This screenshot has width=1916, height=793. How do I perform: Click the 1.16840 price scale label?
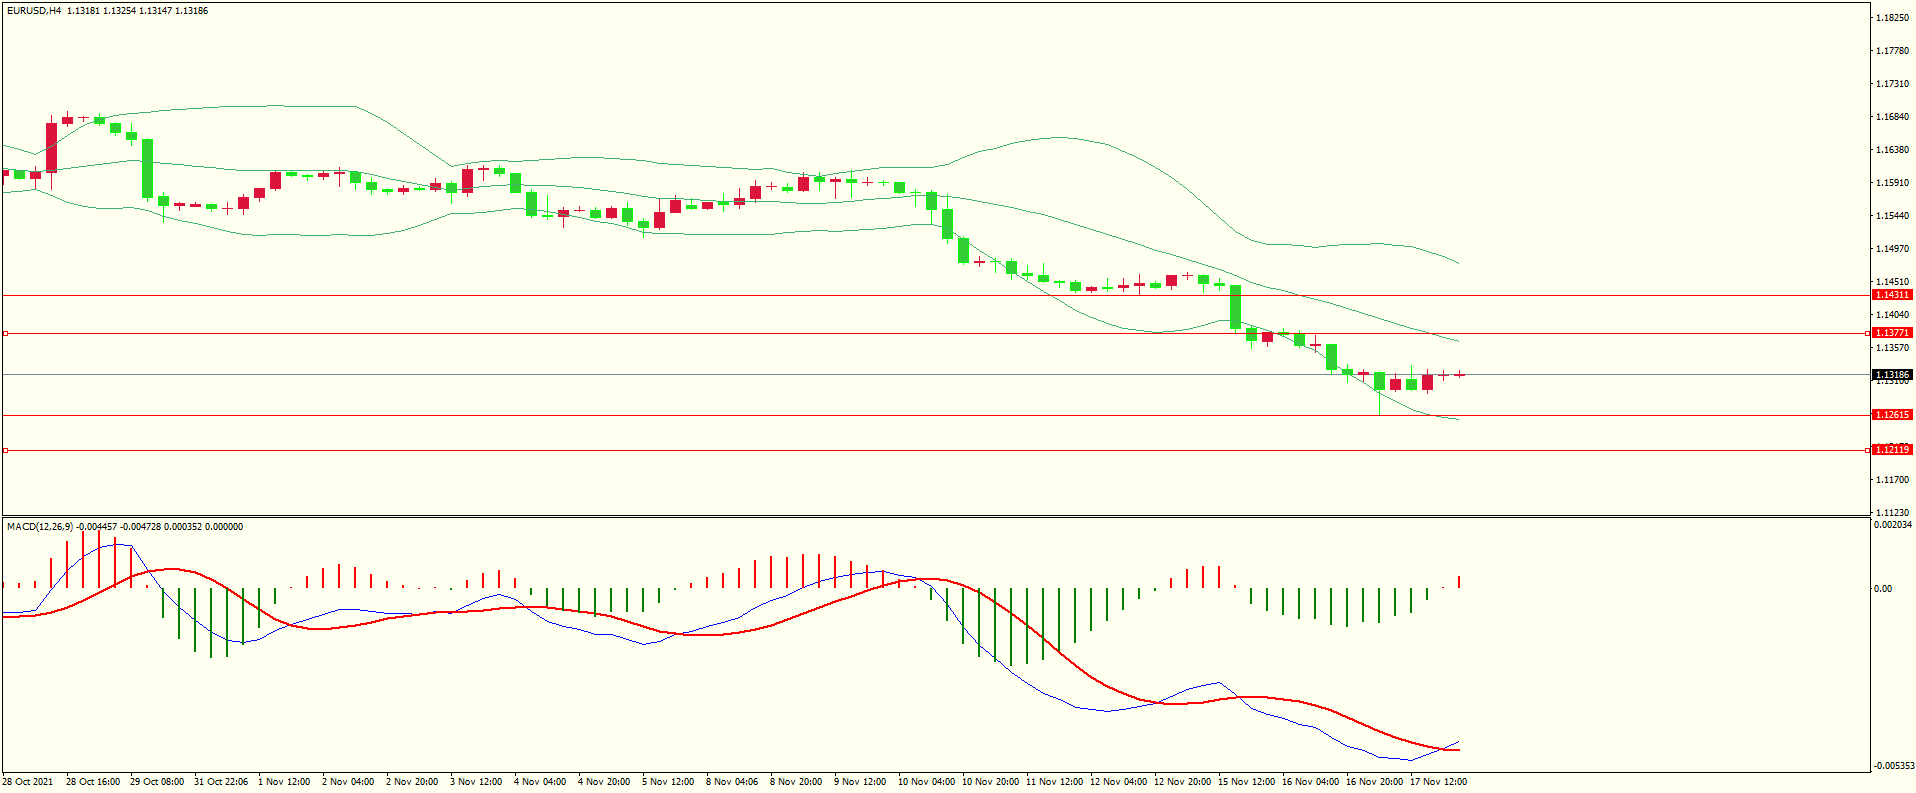[1892, 117]
